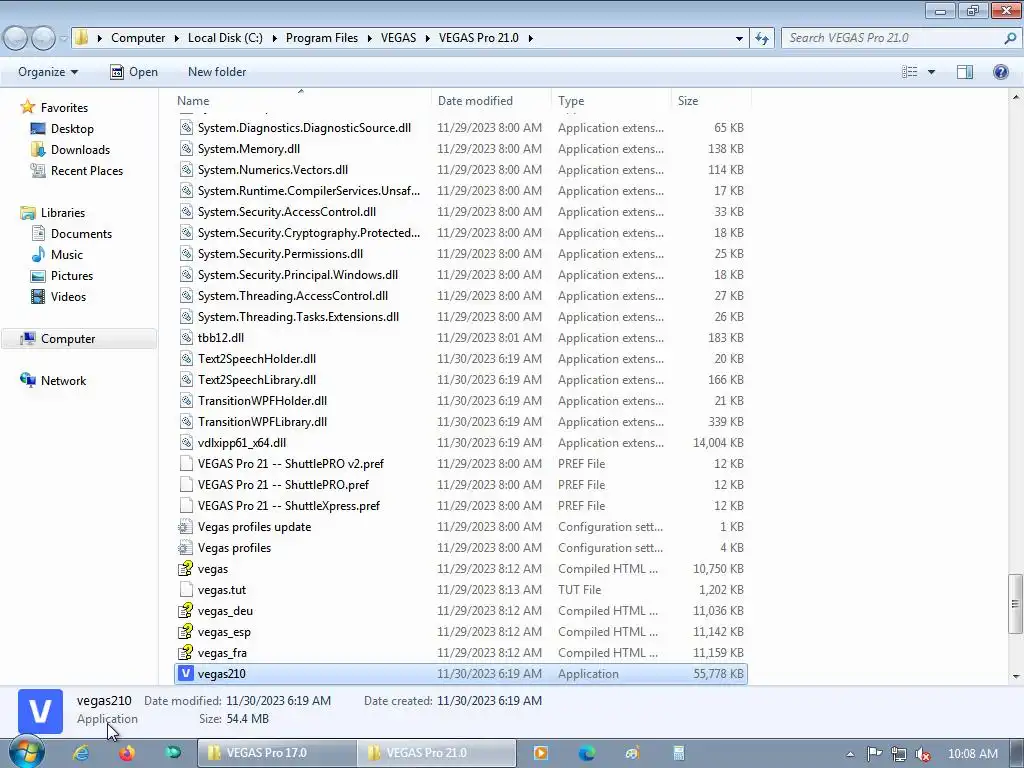Image resolution: width=1024 pixels, height=768 pixels.
Task: Open the Organize dropdown menu
Action: 48,72
